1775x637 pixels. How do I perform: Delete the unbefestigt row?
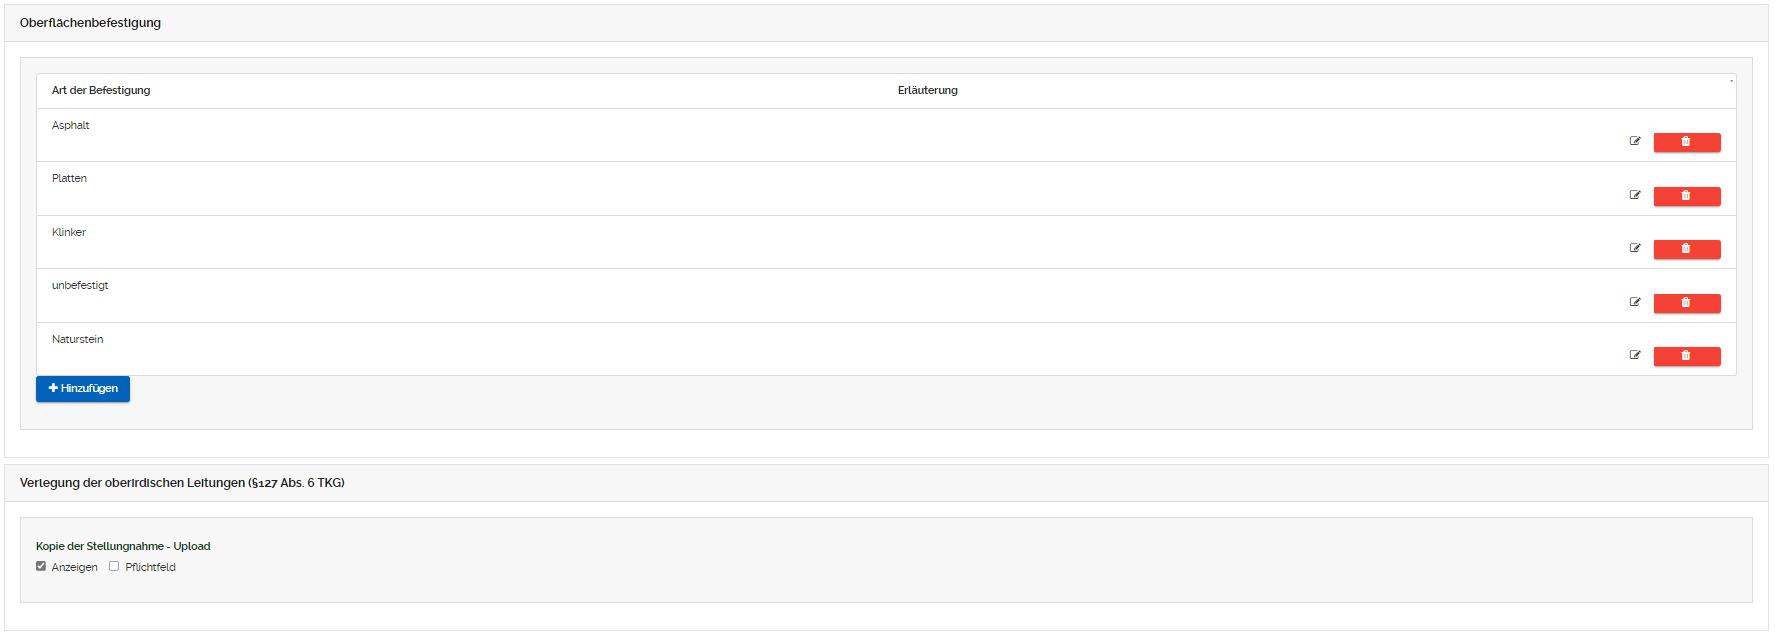tap(1686, 303)
